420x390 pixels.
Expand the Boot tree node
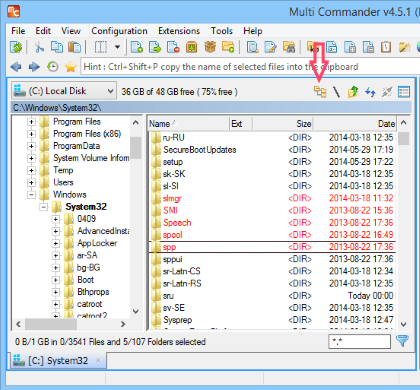(56, 280)
